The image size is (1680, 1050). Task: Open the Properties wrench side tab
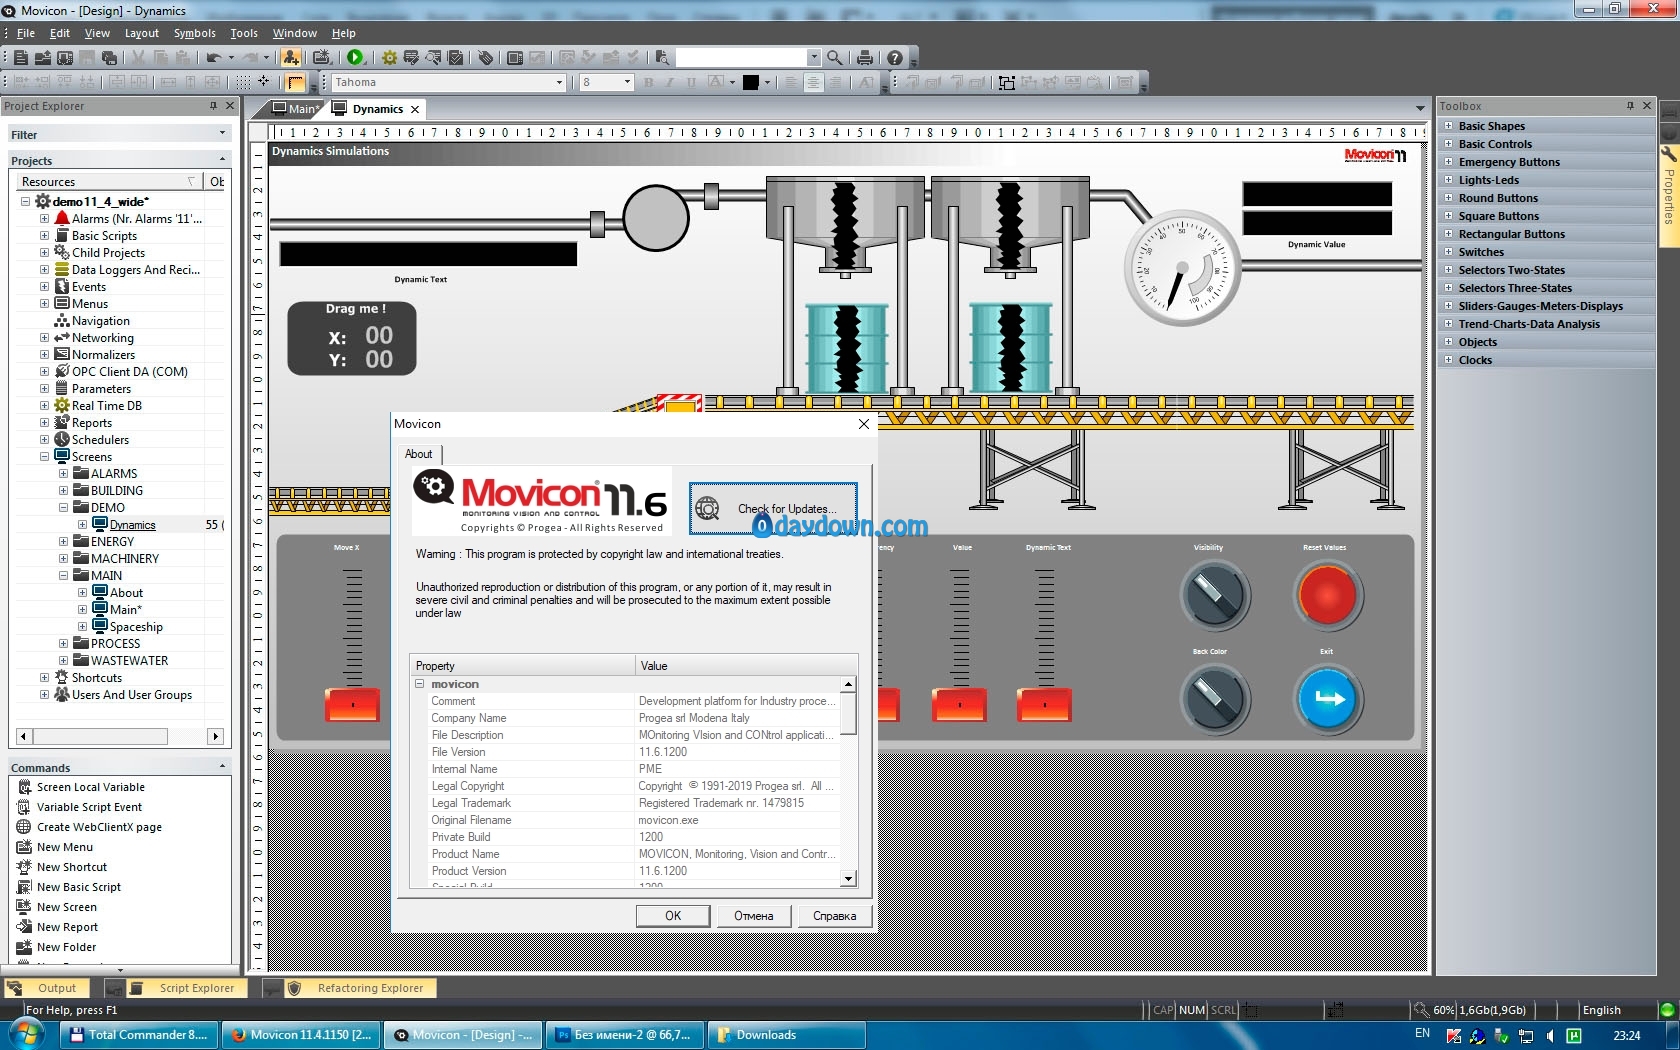(1669, 195)
